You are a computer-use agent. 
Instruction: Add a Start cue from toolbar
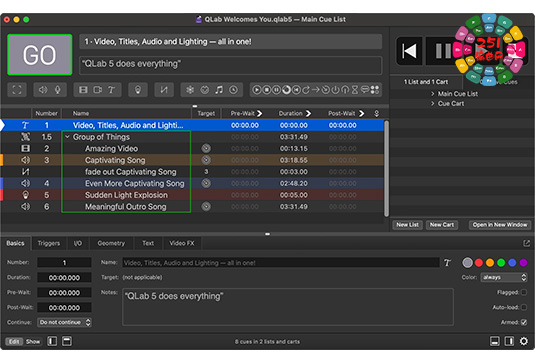(x=257, y=90)
